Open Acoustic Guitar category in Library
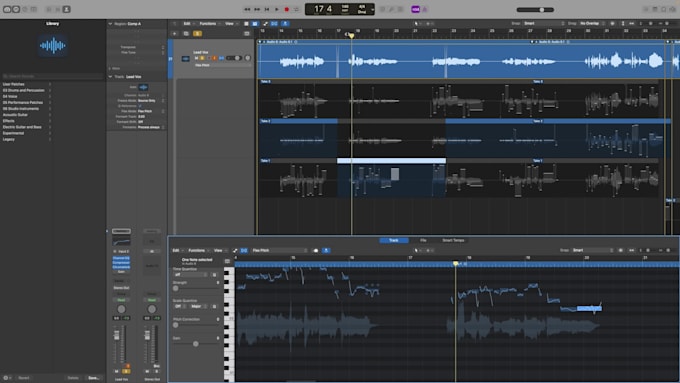This screenshot has height=383, width=680. point(15,115)
